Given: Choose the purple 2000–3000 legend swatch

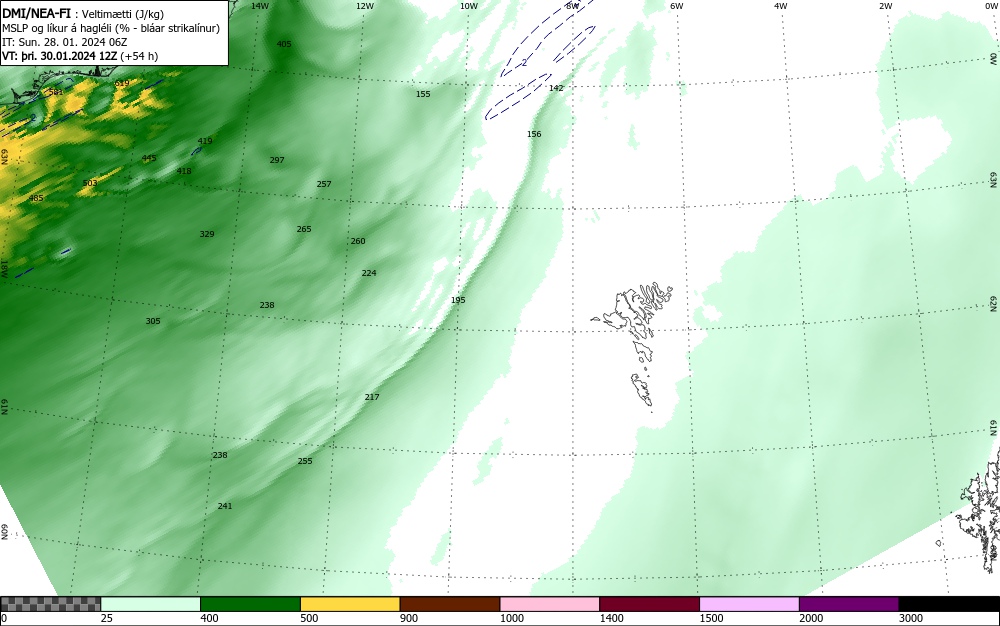Looking at the screenshot, I should (x=849, y=604).
